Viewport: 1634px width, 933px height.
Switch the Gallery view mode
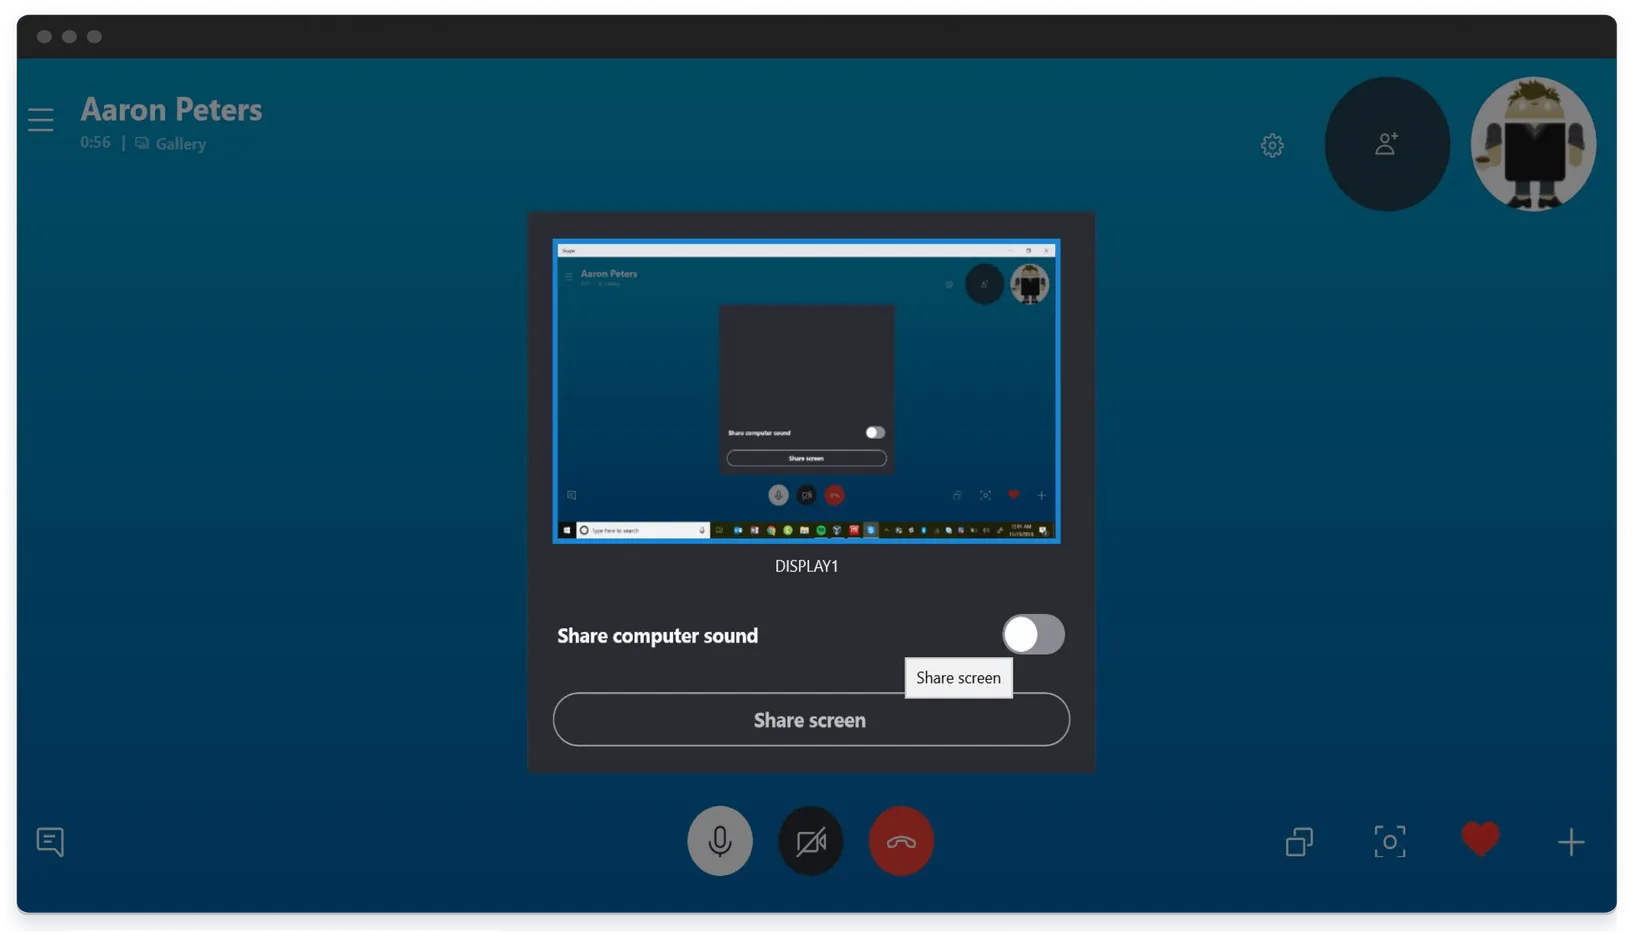tap(171, 144)
